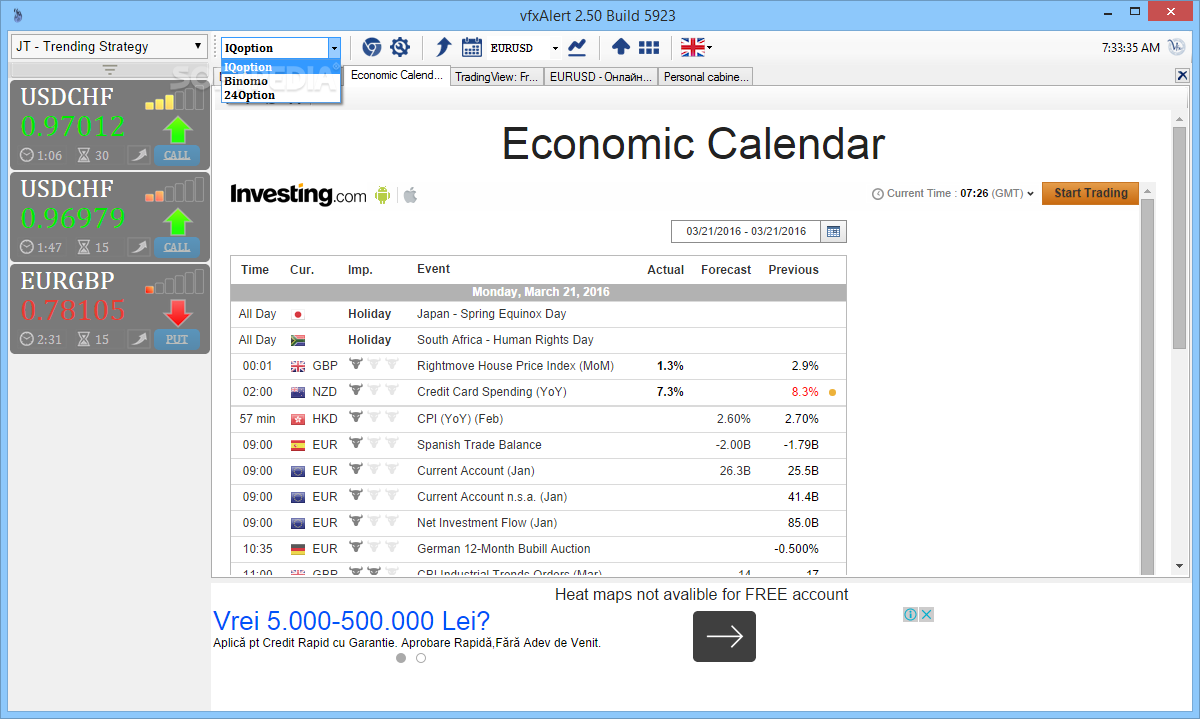Select second ad carousel dot
Screen dimensions: 1200x719
[x=421, y=658]
